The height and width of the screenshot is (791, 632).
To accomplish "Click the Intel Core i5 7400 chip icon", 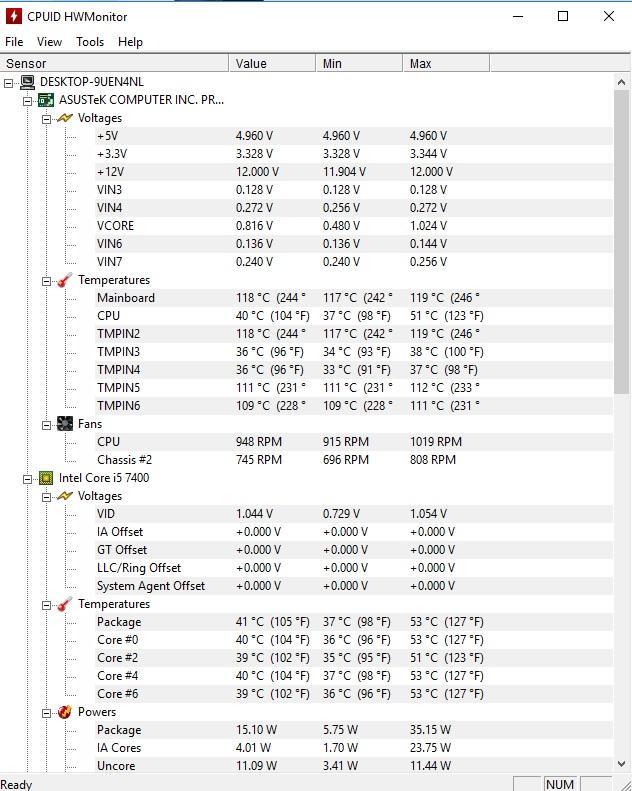I will (x=46, y=478).
